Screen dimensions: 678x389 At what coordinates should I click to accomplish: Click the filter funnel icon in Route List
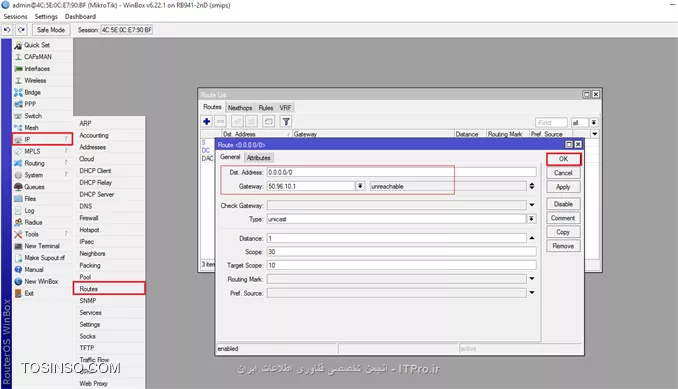click(286, 121)
